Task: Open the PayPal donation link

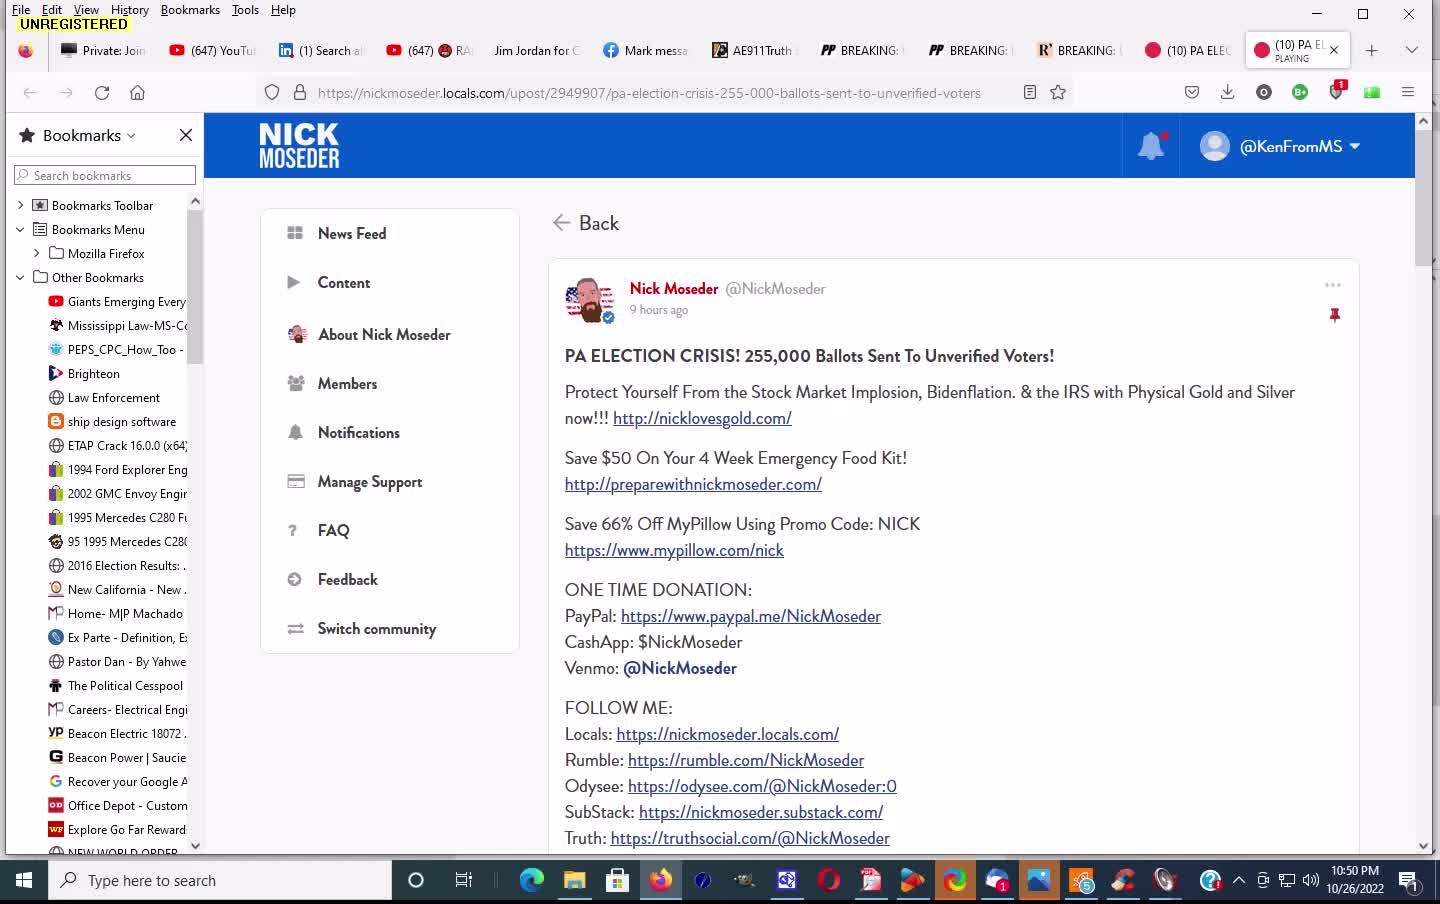Action: coord(751,616)
